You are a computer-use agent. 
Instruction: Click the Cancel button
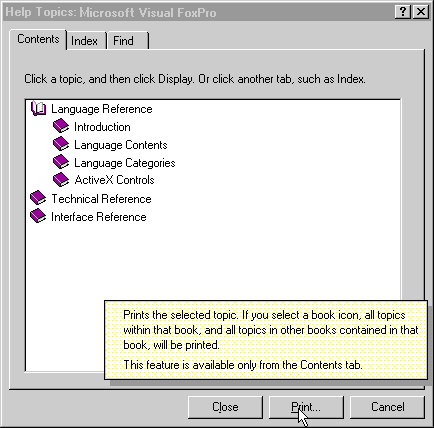tap(388, 407)
